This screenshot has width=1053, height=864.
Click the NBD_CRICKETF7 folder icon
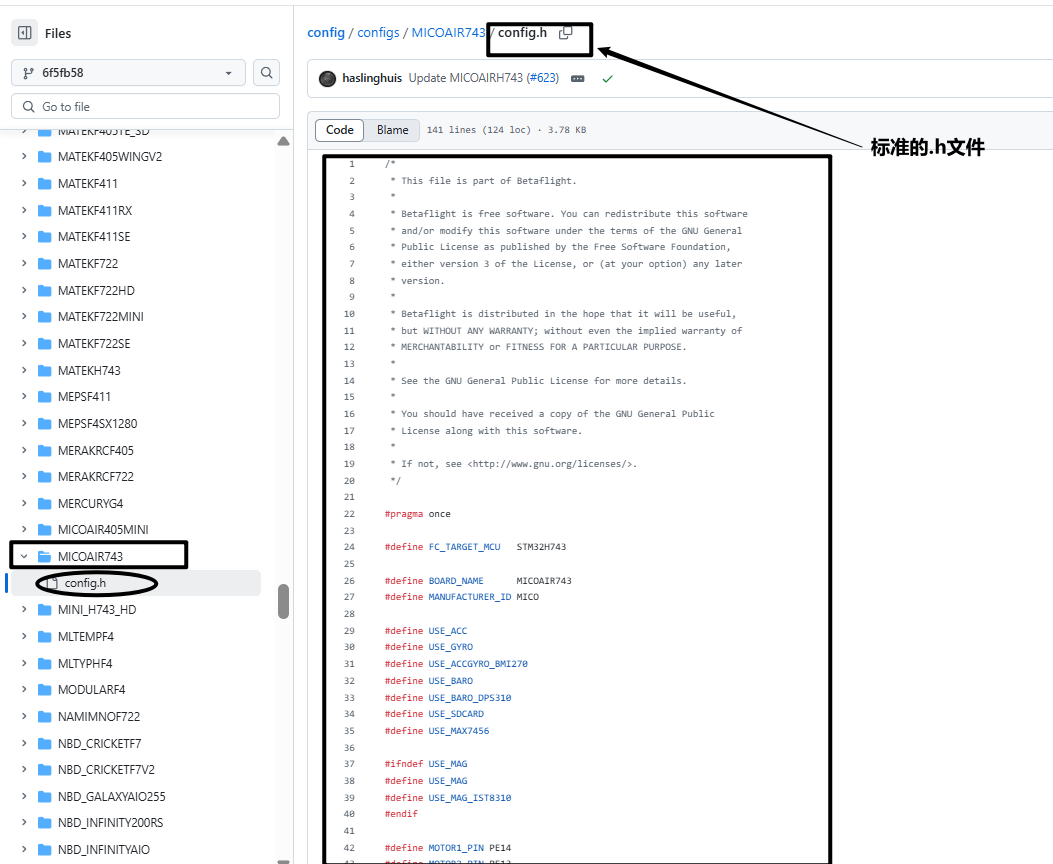point(44,743)
